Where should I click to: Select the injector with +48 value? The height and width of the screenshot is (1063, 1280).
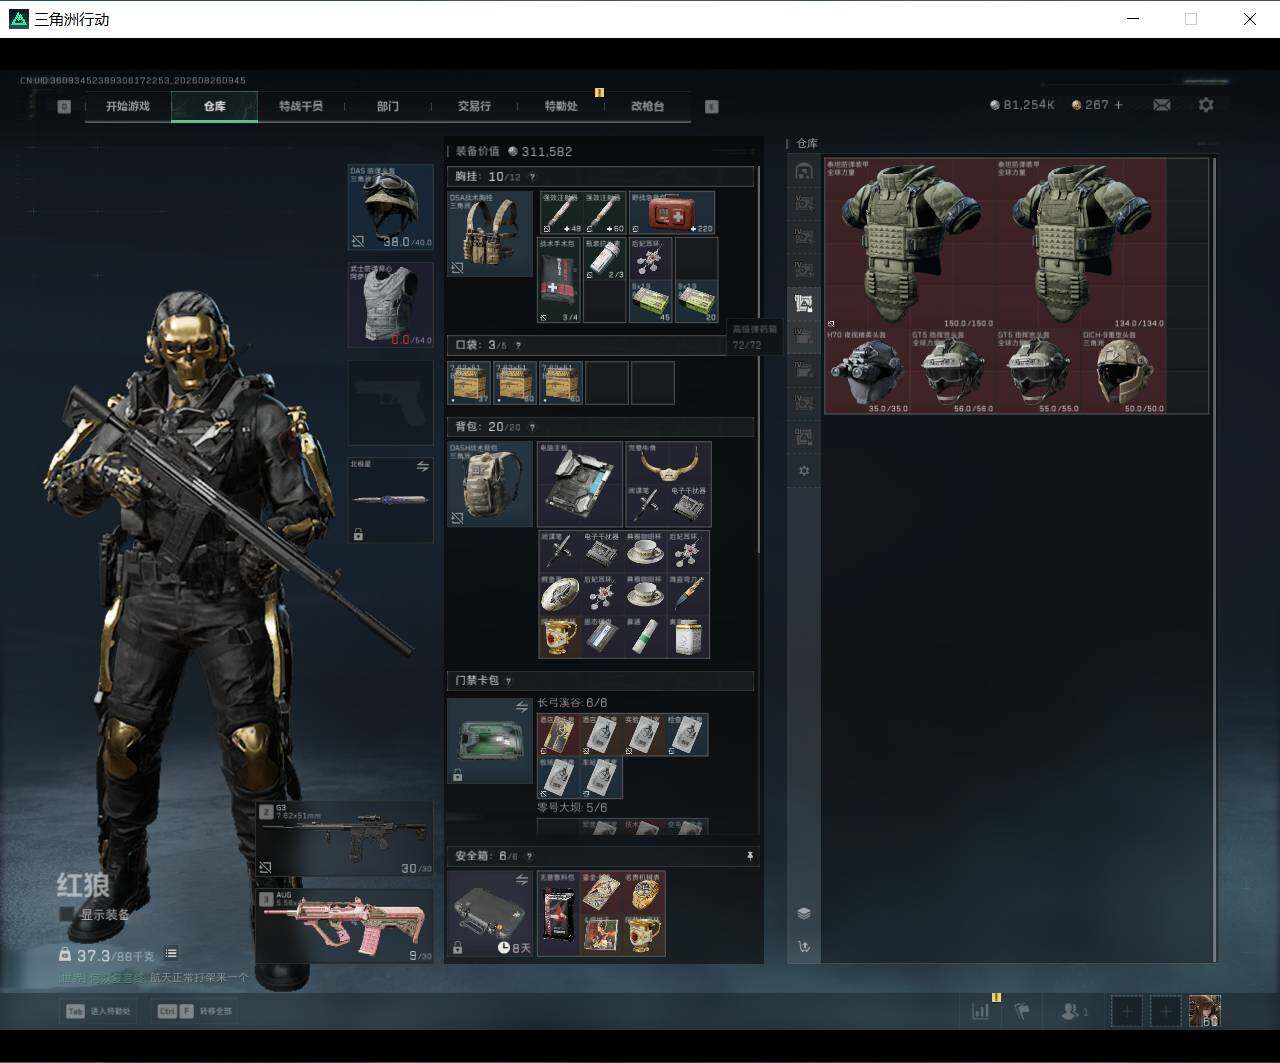(x=561, y=213)
